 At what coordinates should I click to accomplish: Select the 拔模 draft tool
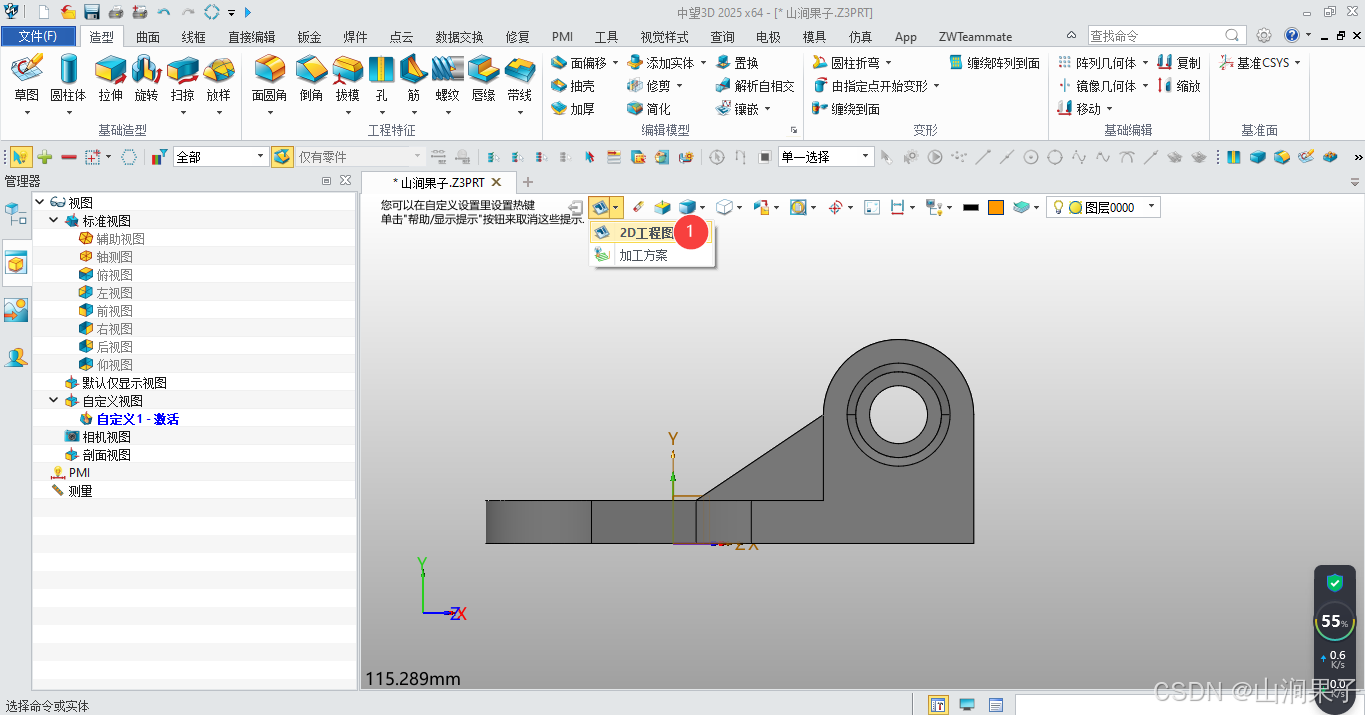pos(347,78)
